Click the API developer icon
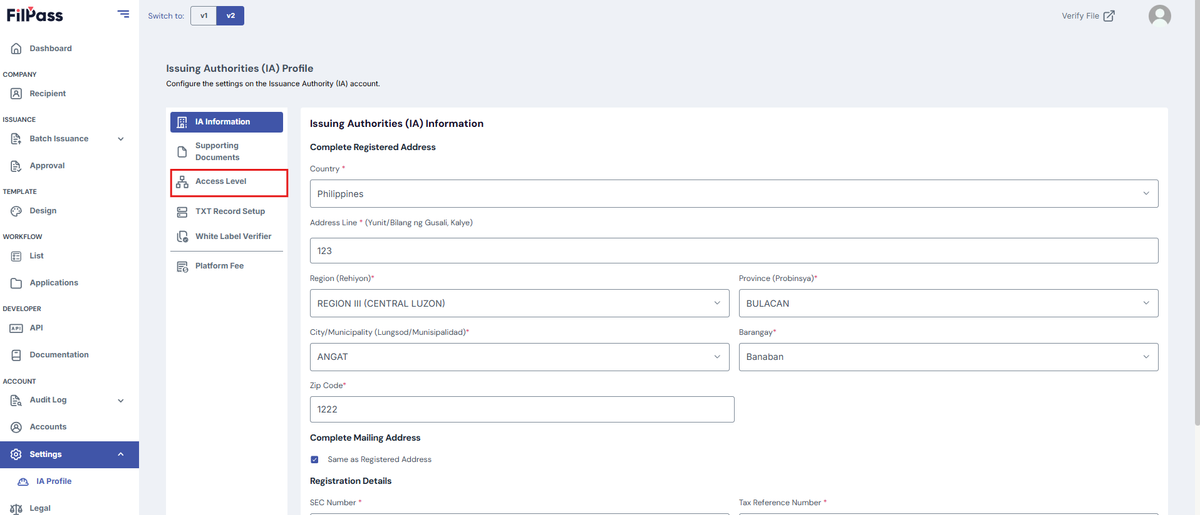The width and height of the screenshot is (1200, 515). (x=16, y=327)
